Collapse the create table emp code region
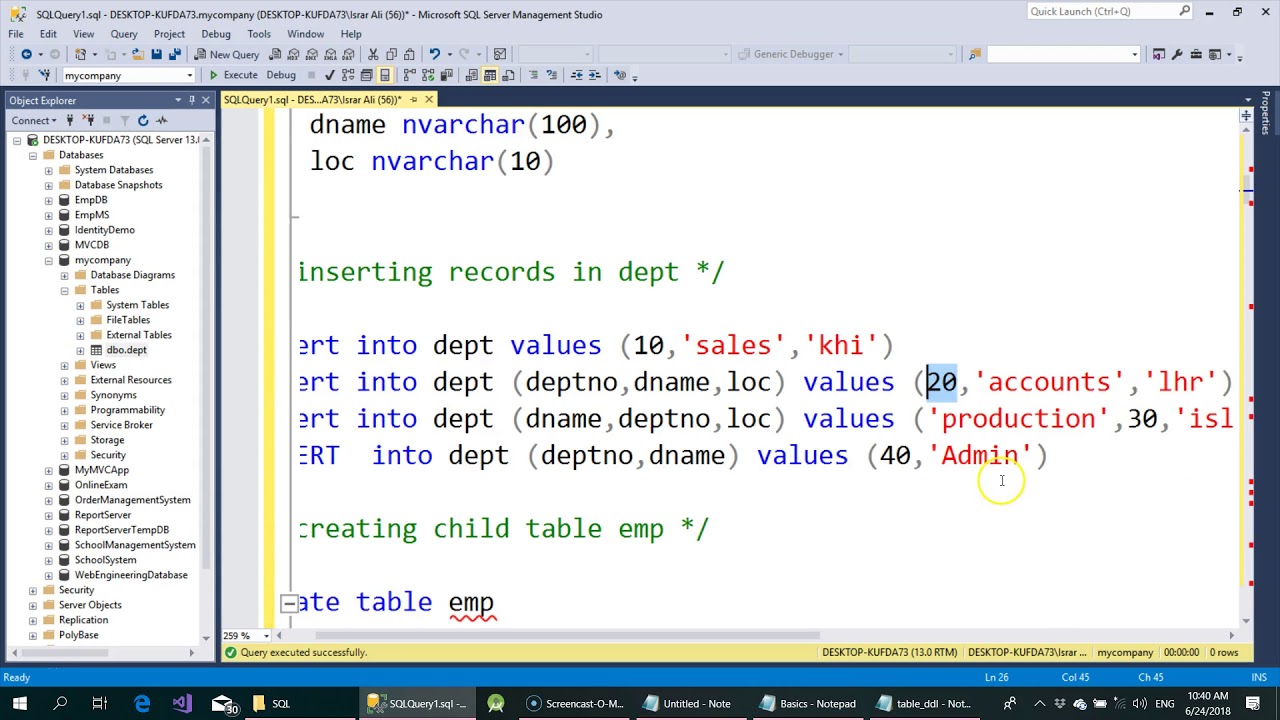The image size is (1280, 720). coord(288,603)
